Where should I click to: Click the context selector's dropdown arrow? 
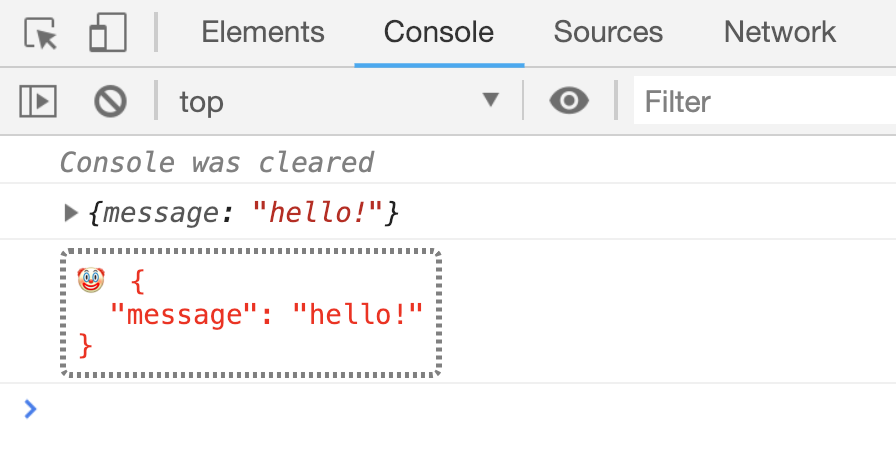[490, 100]
